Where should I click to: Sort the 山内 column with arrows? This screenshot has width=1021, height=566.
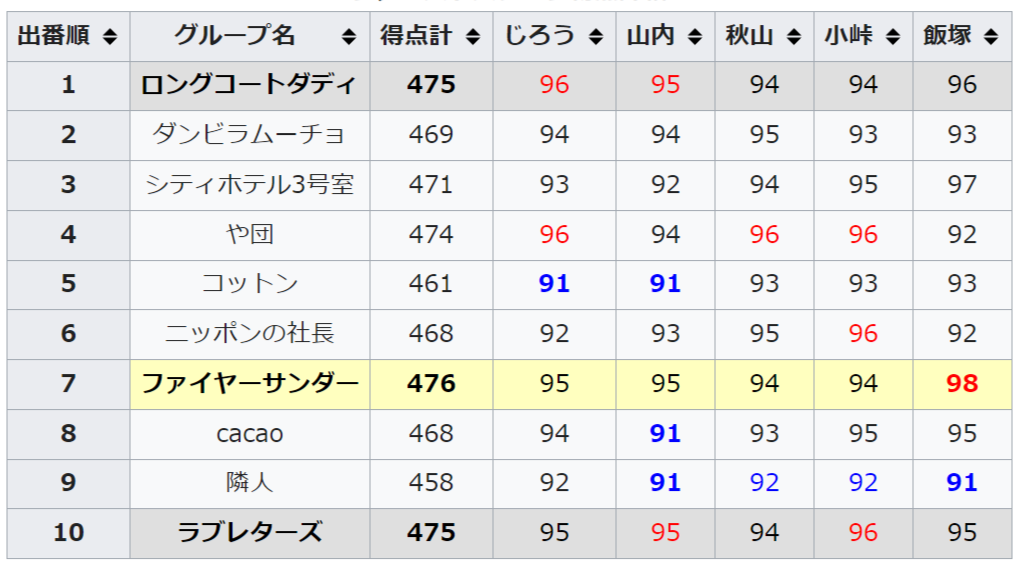pyautogui.click(x=695, y=36)
